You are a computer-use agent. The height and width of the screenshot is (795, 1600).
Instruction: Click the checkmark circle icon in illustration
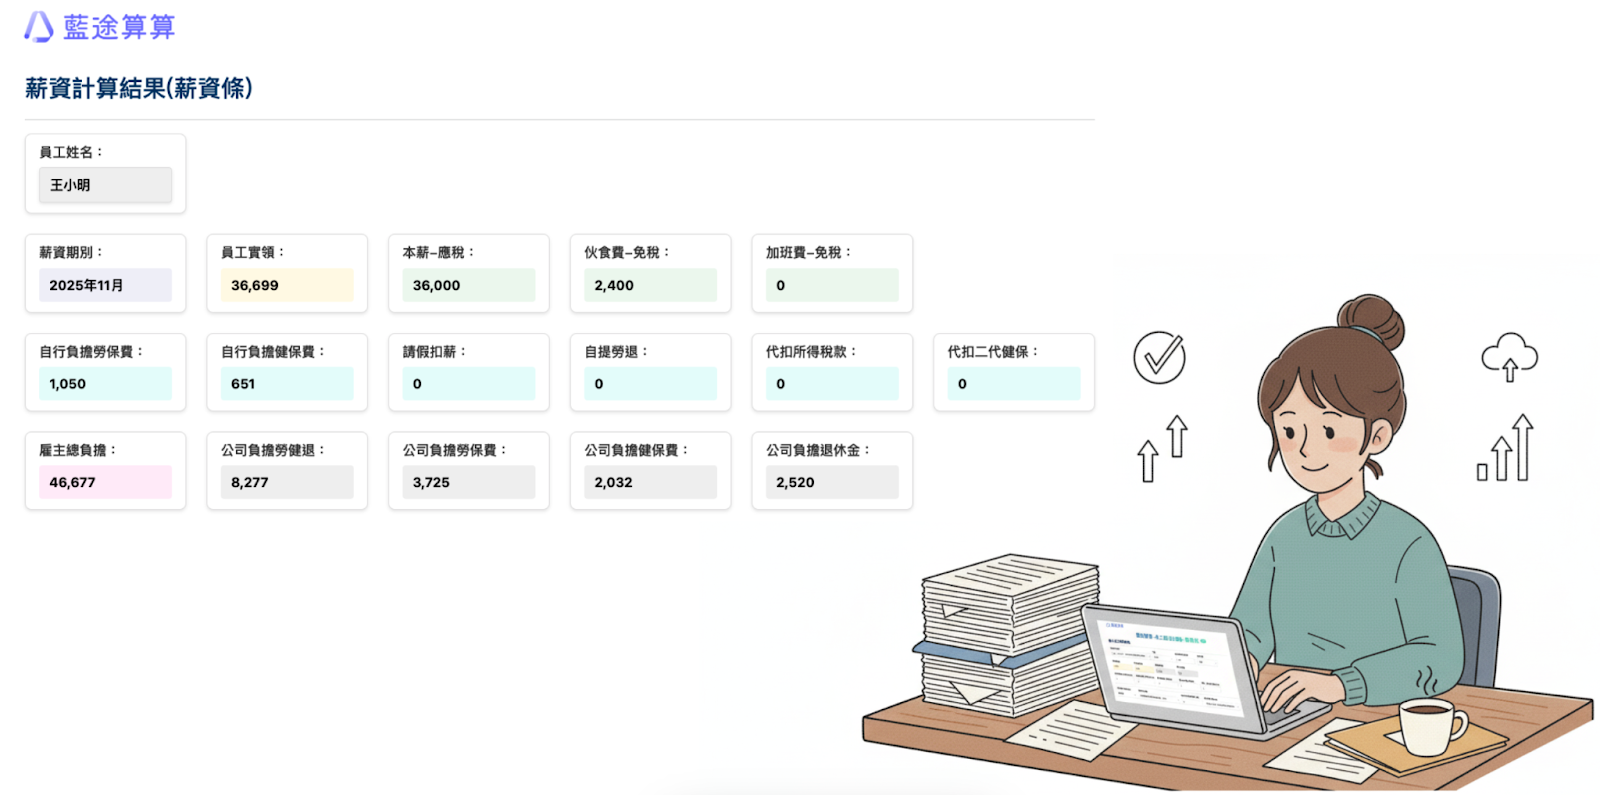[1159, 357]
